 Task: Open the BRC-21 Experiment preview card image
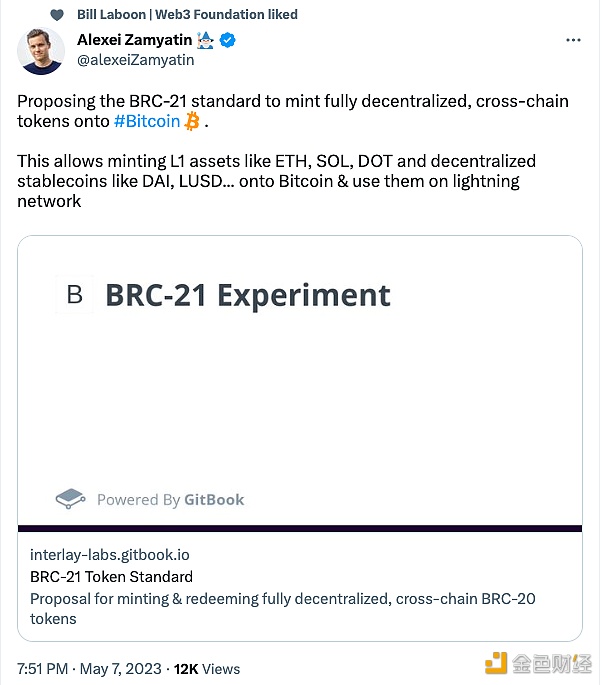[300, 381]
